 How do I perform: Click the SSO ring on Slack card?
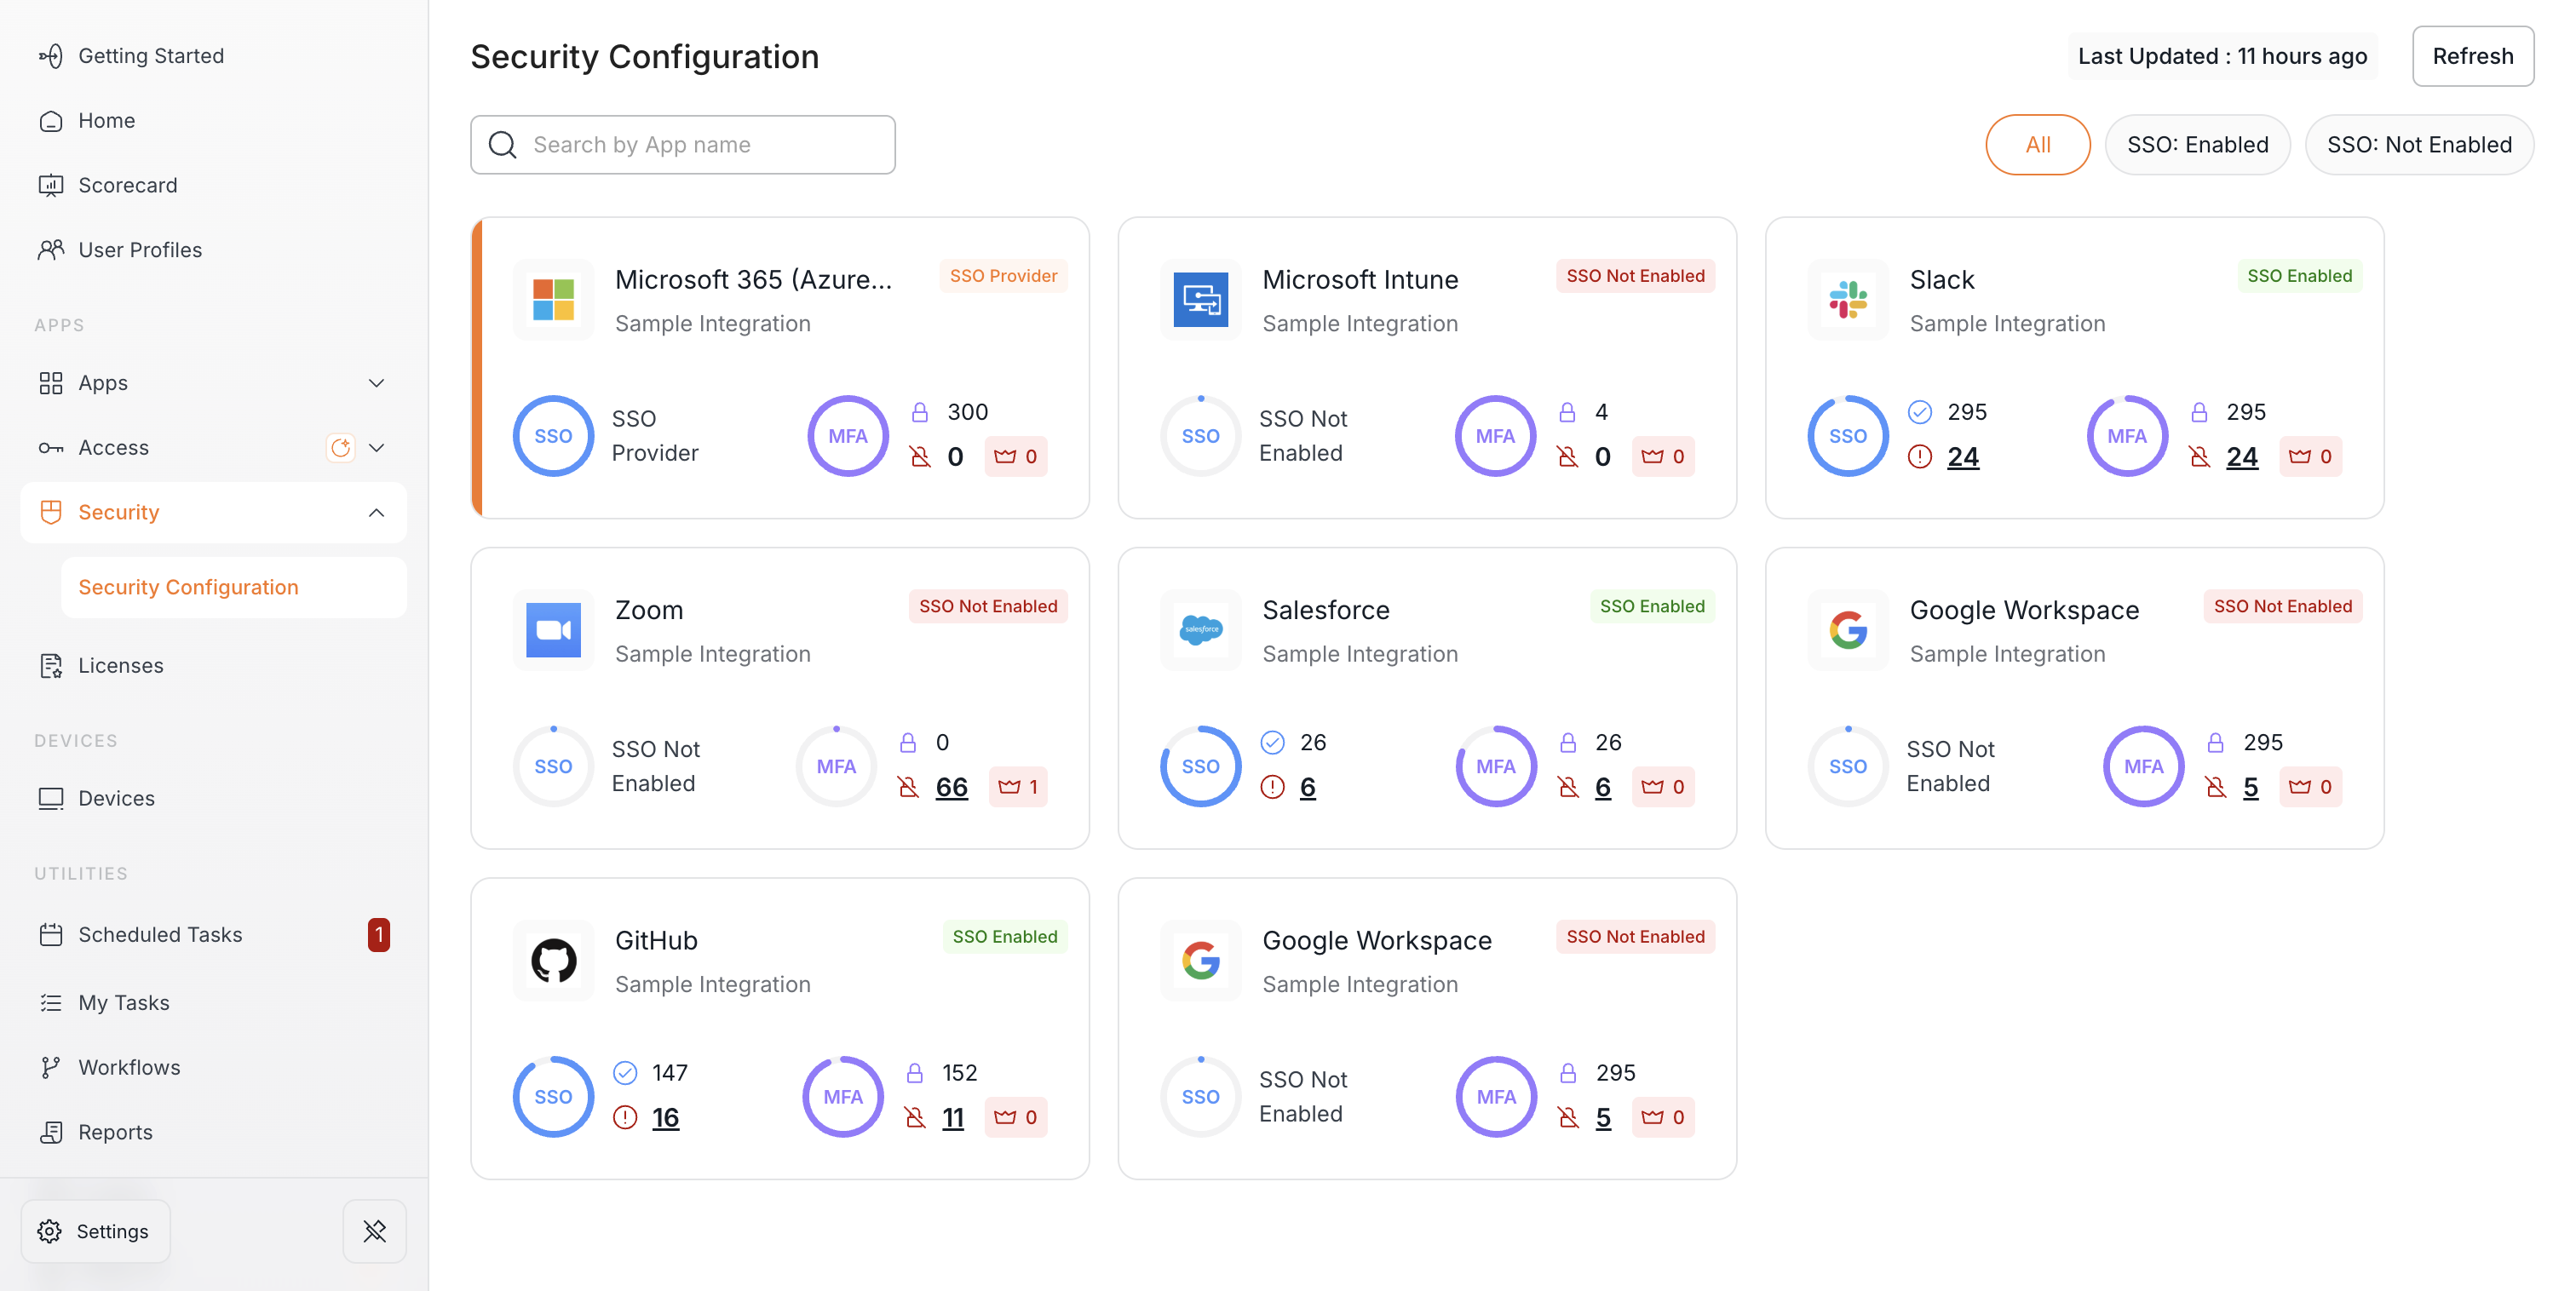[1848, 436]
